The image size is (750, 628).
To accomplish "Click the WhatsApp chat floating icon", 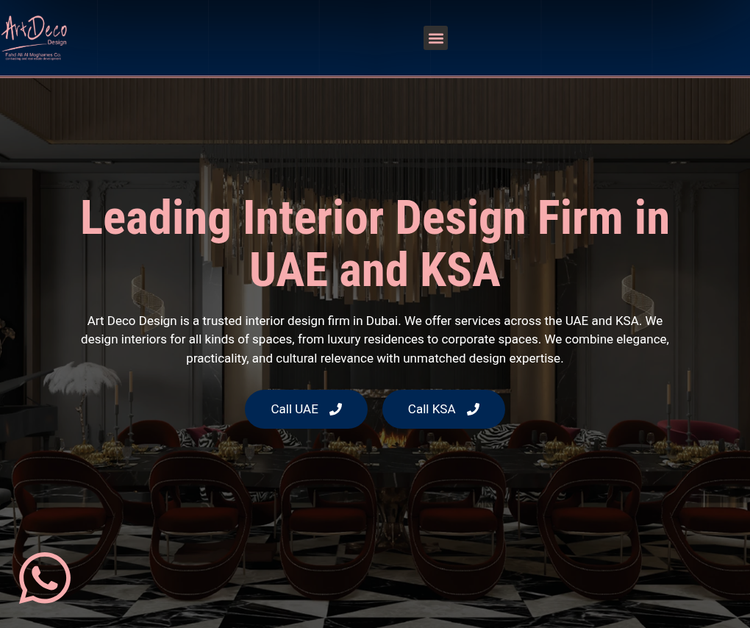I will point(44,578).
